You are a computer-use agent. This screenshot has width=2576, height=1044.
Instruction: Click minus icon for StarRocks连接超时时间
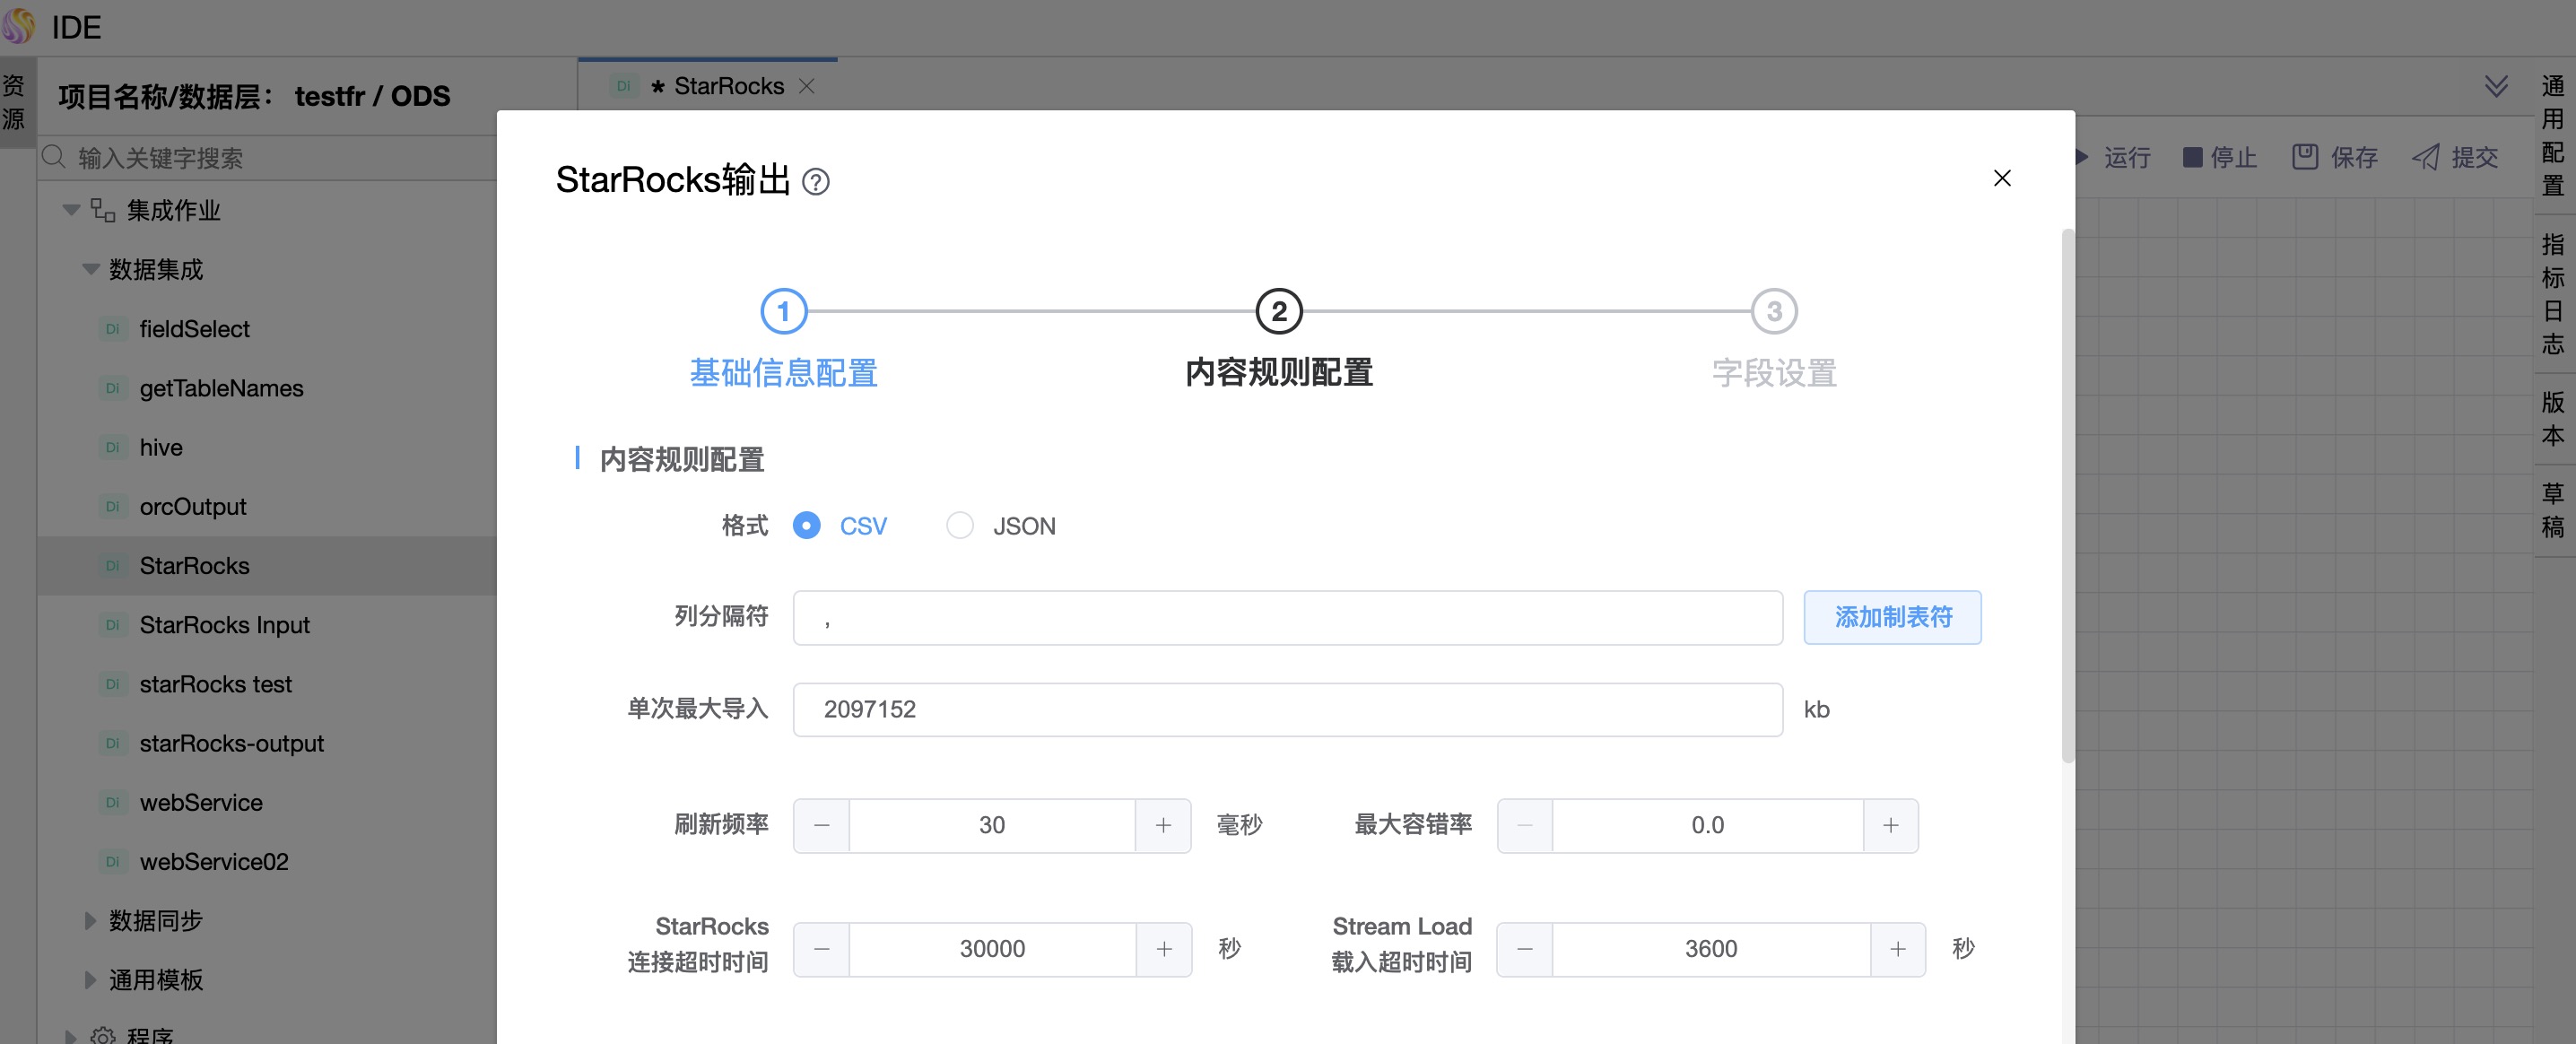point(822,948)
